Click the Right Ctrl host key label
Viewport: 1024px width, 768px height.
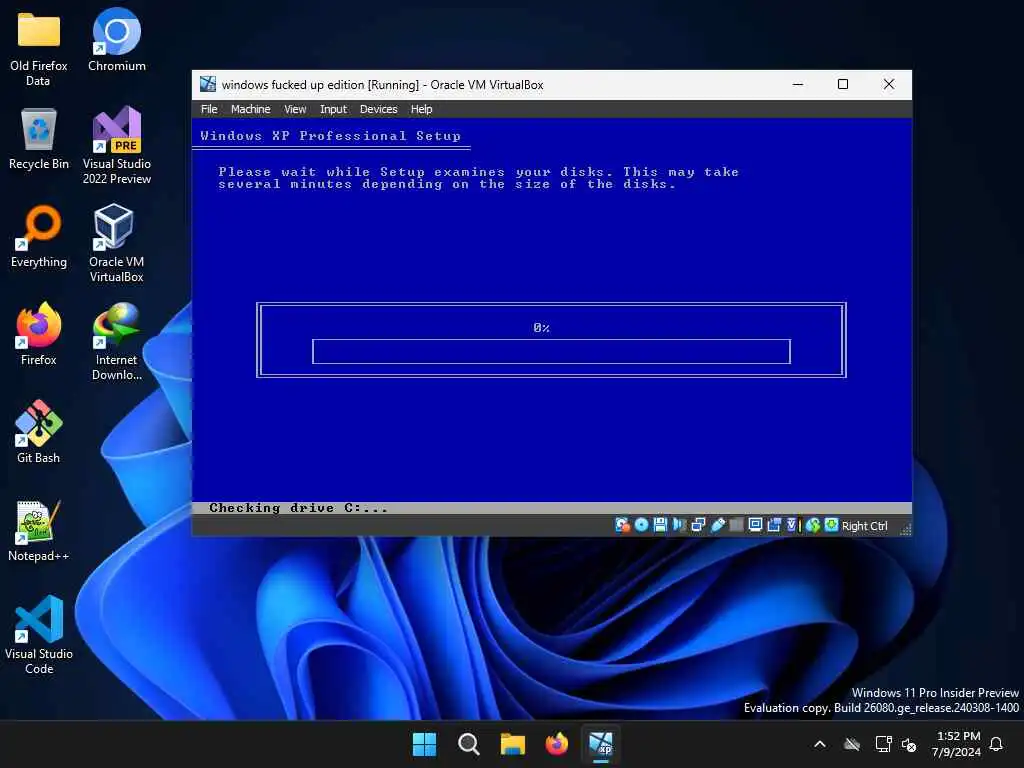coord(864,526)
